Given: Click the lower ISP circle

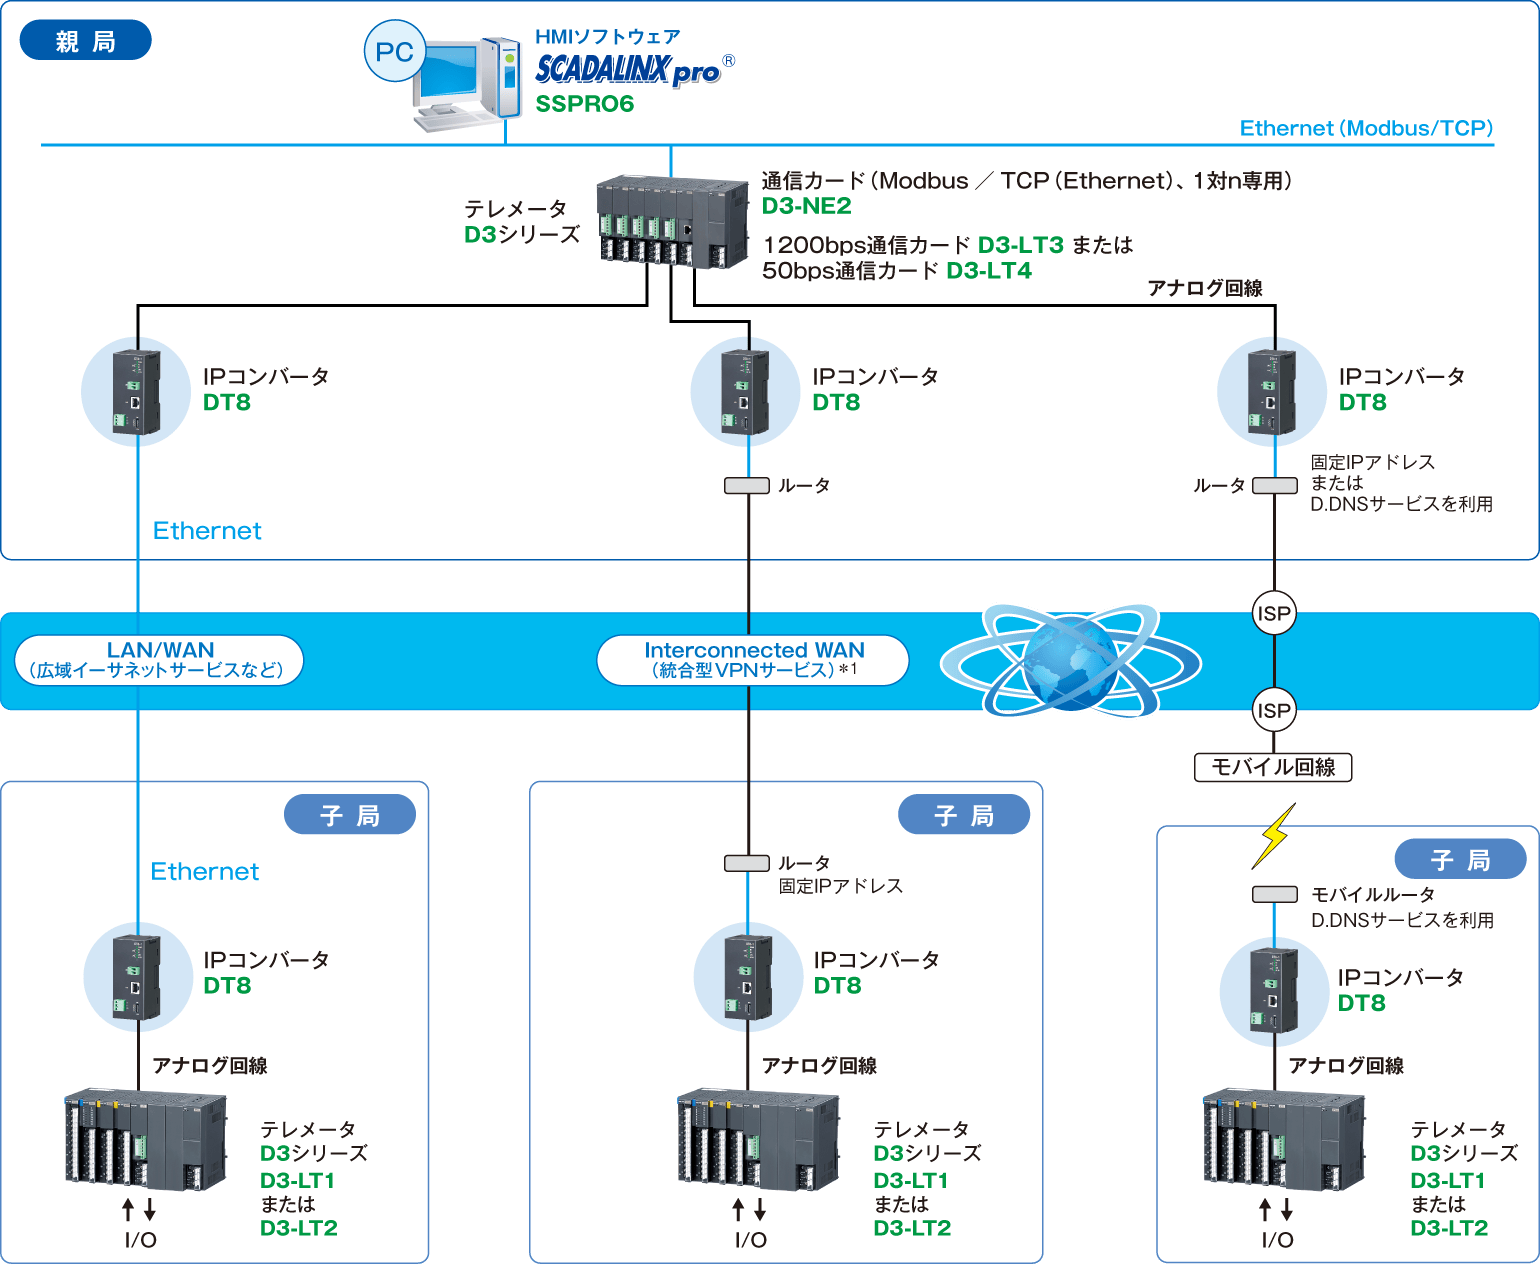Looking at the screenshot, I should coord(1274,710).
